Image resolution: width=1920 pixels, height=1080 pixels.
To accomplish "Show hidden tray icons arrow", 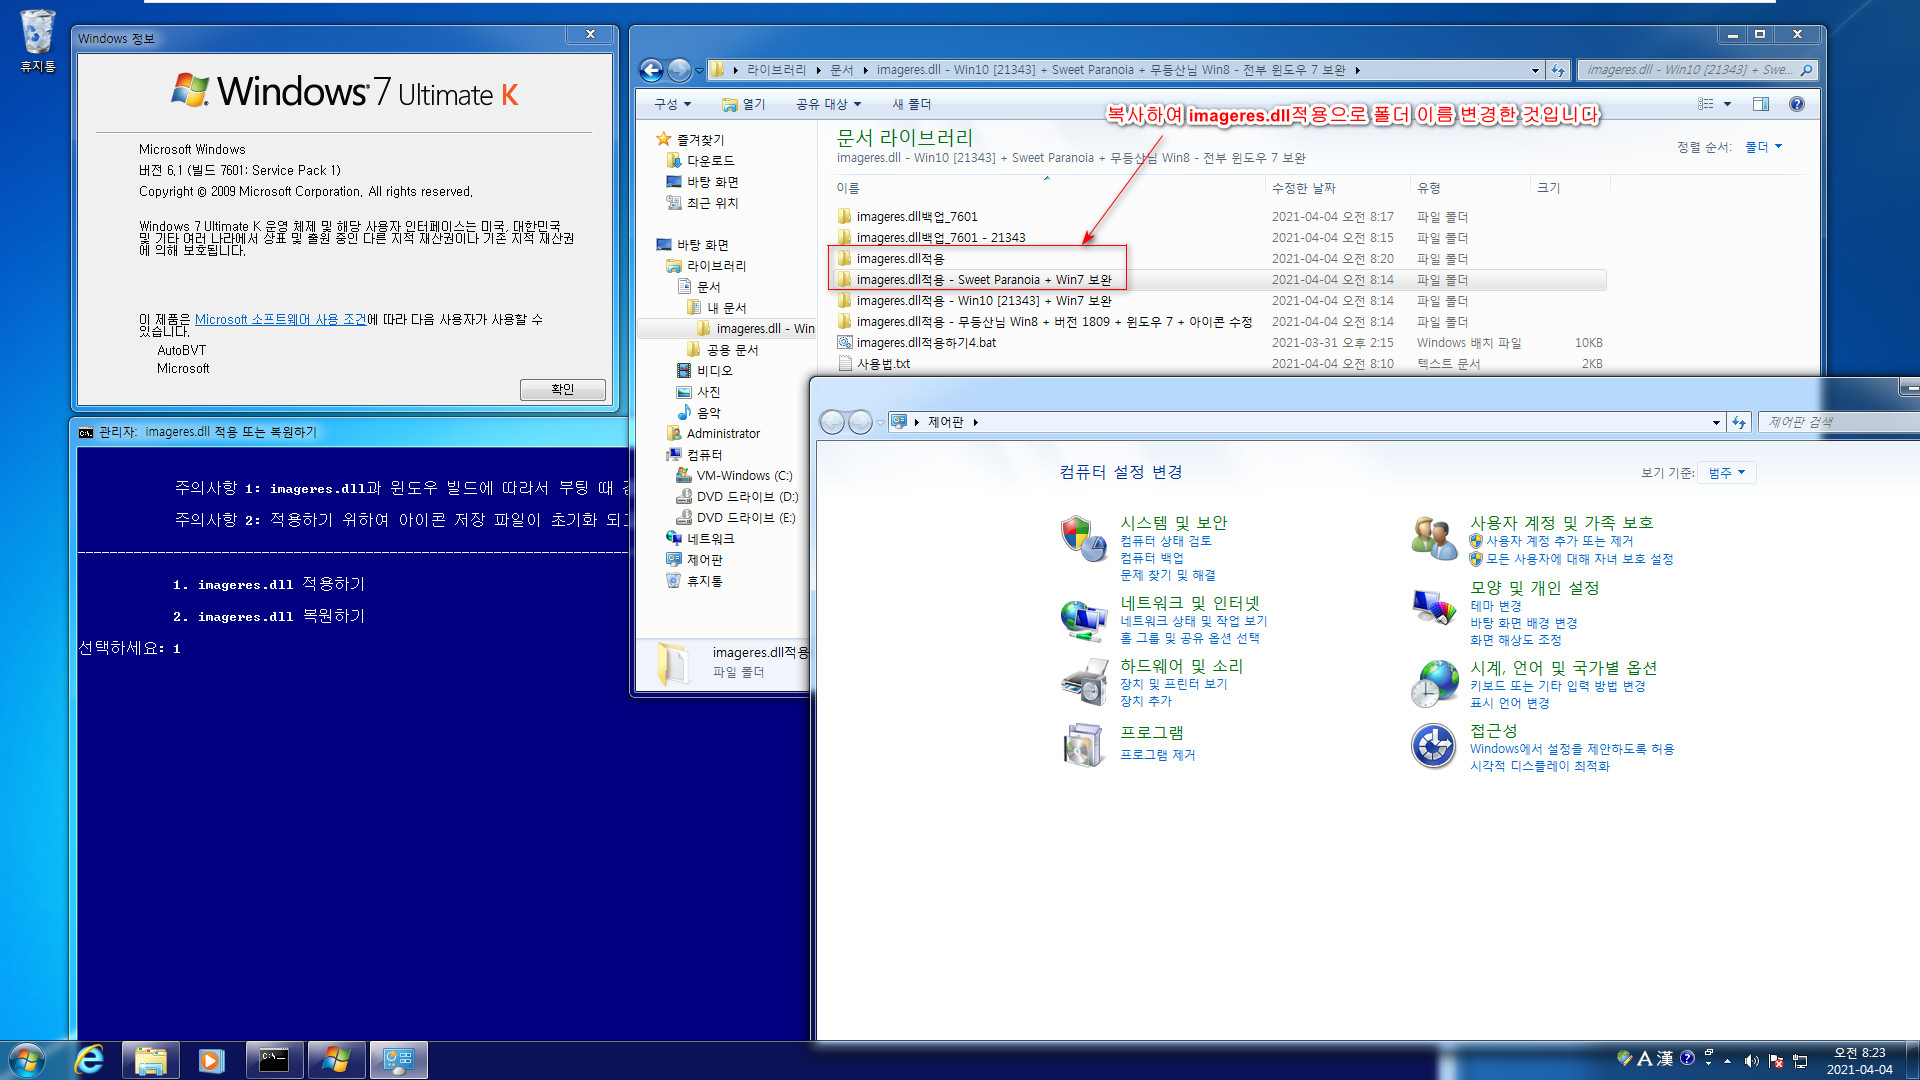I will (1727, 1061).
